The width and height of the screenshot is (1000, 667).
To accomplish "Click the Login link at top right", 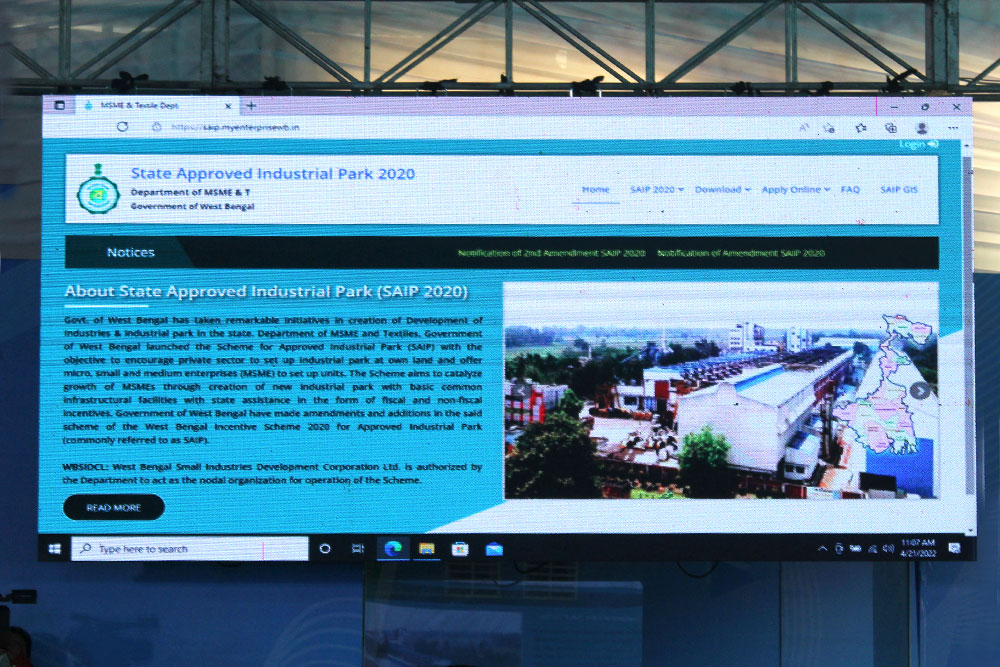I will pos(917,145).
